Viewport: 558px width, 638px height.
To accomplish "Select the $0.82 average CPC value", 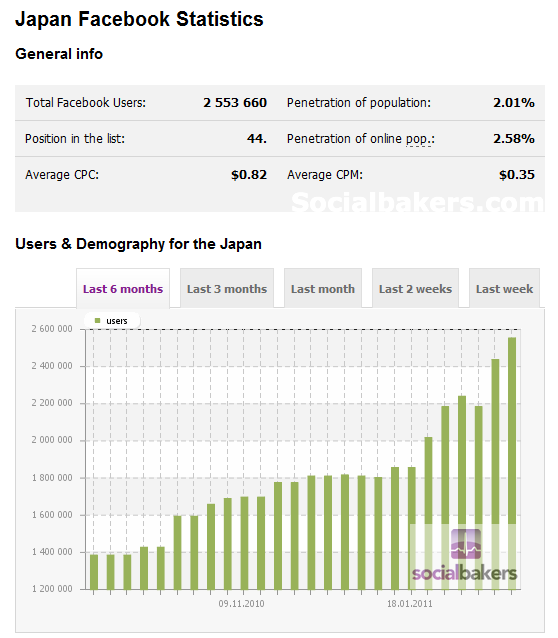I will click(249, 175).
